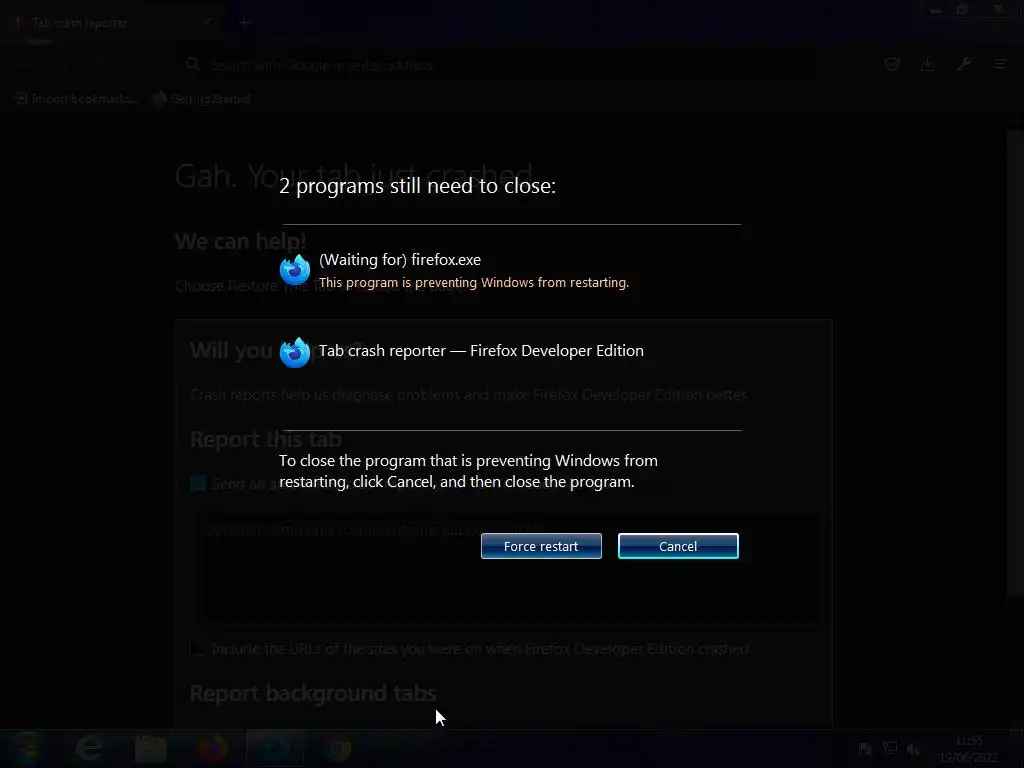
Task: Open the Windows Start button
Action: [x=26, y=748]
